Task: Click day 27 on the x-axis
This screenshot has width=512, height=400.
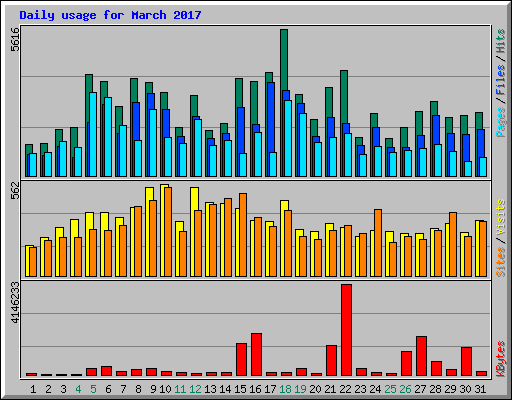Action: pyautogui.click(x=420, y=389)
